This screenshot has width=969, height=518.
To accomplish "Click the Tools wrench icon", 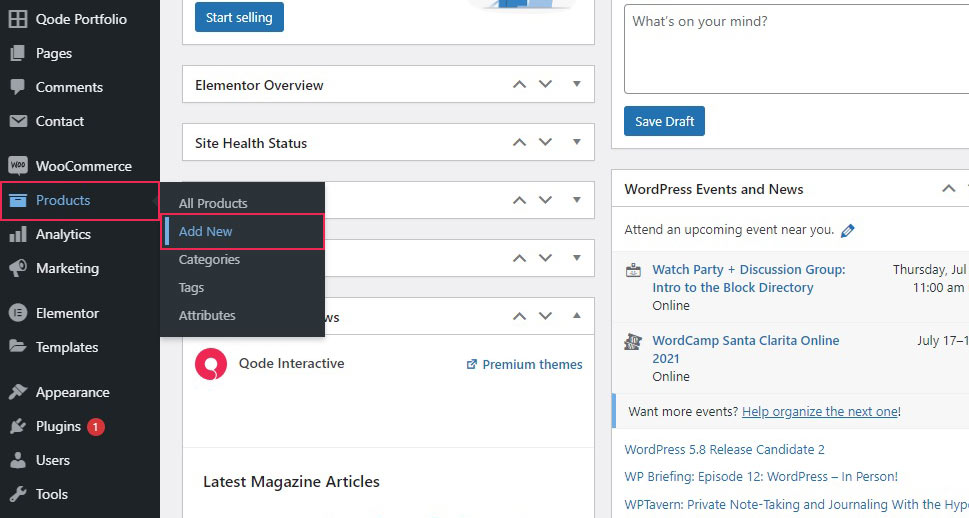I will [18, 494].
